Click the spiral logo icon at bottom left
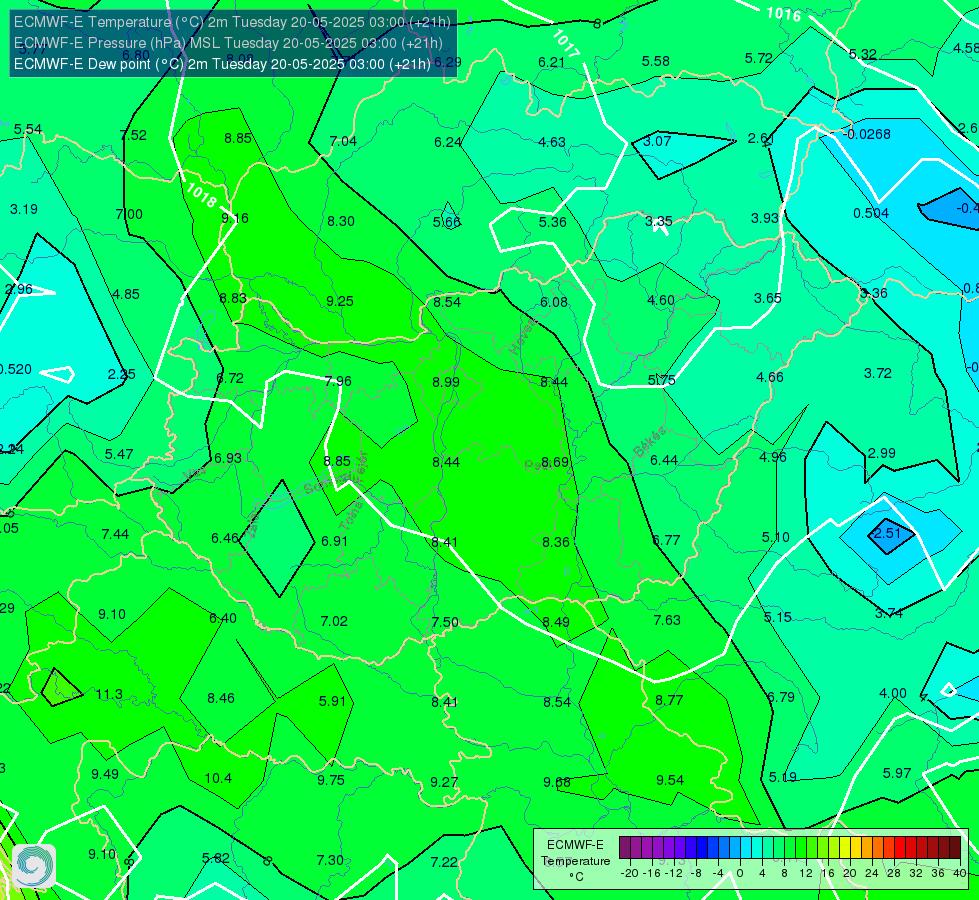 pyautogui.click(x=34, y=866)
